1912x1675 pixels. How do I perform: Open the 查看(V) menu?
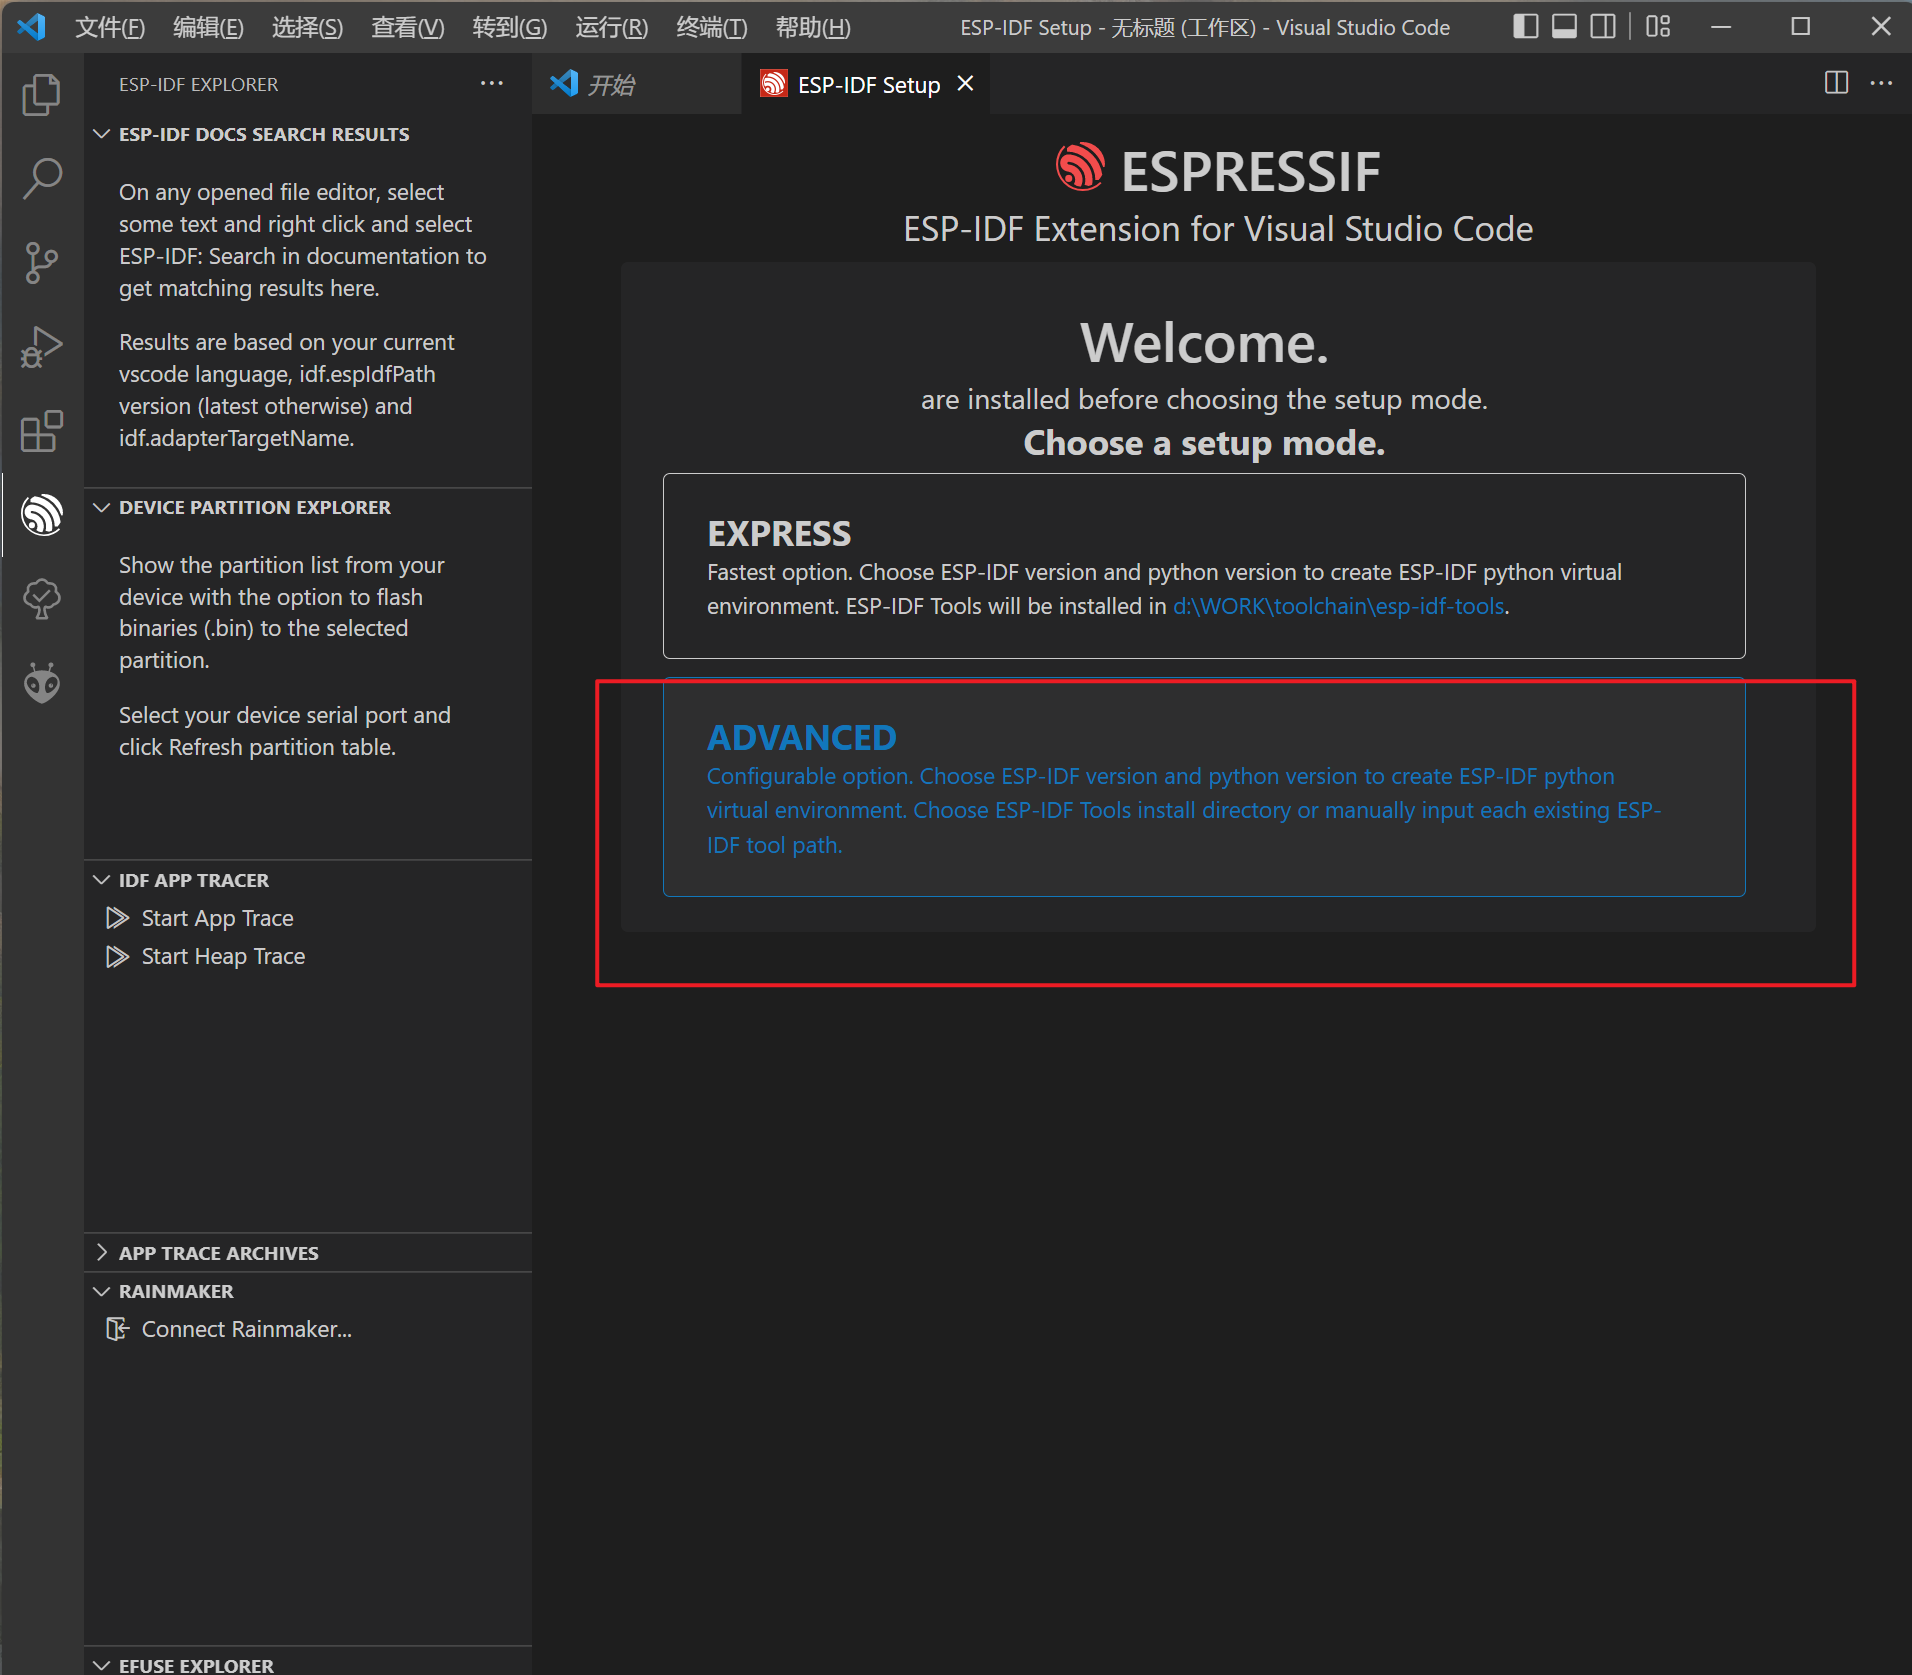point(407,27)
